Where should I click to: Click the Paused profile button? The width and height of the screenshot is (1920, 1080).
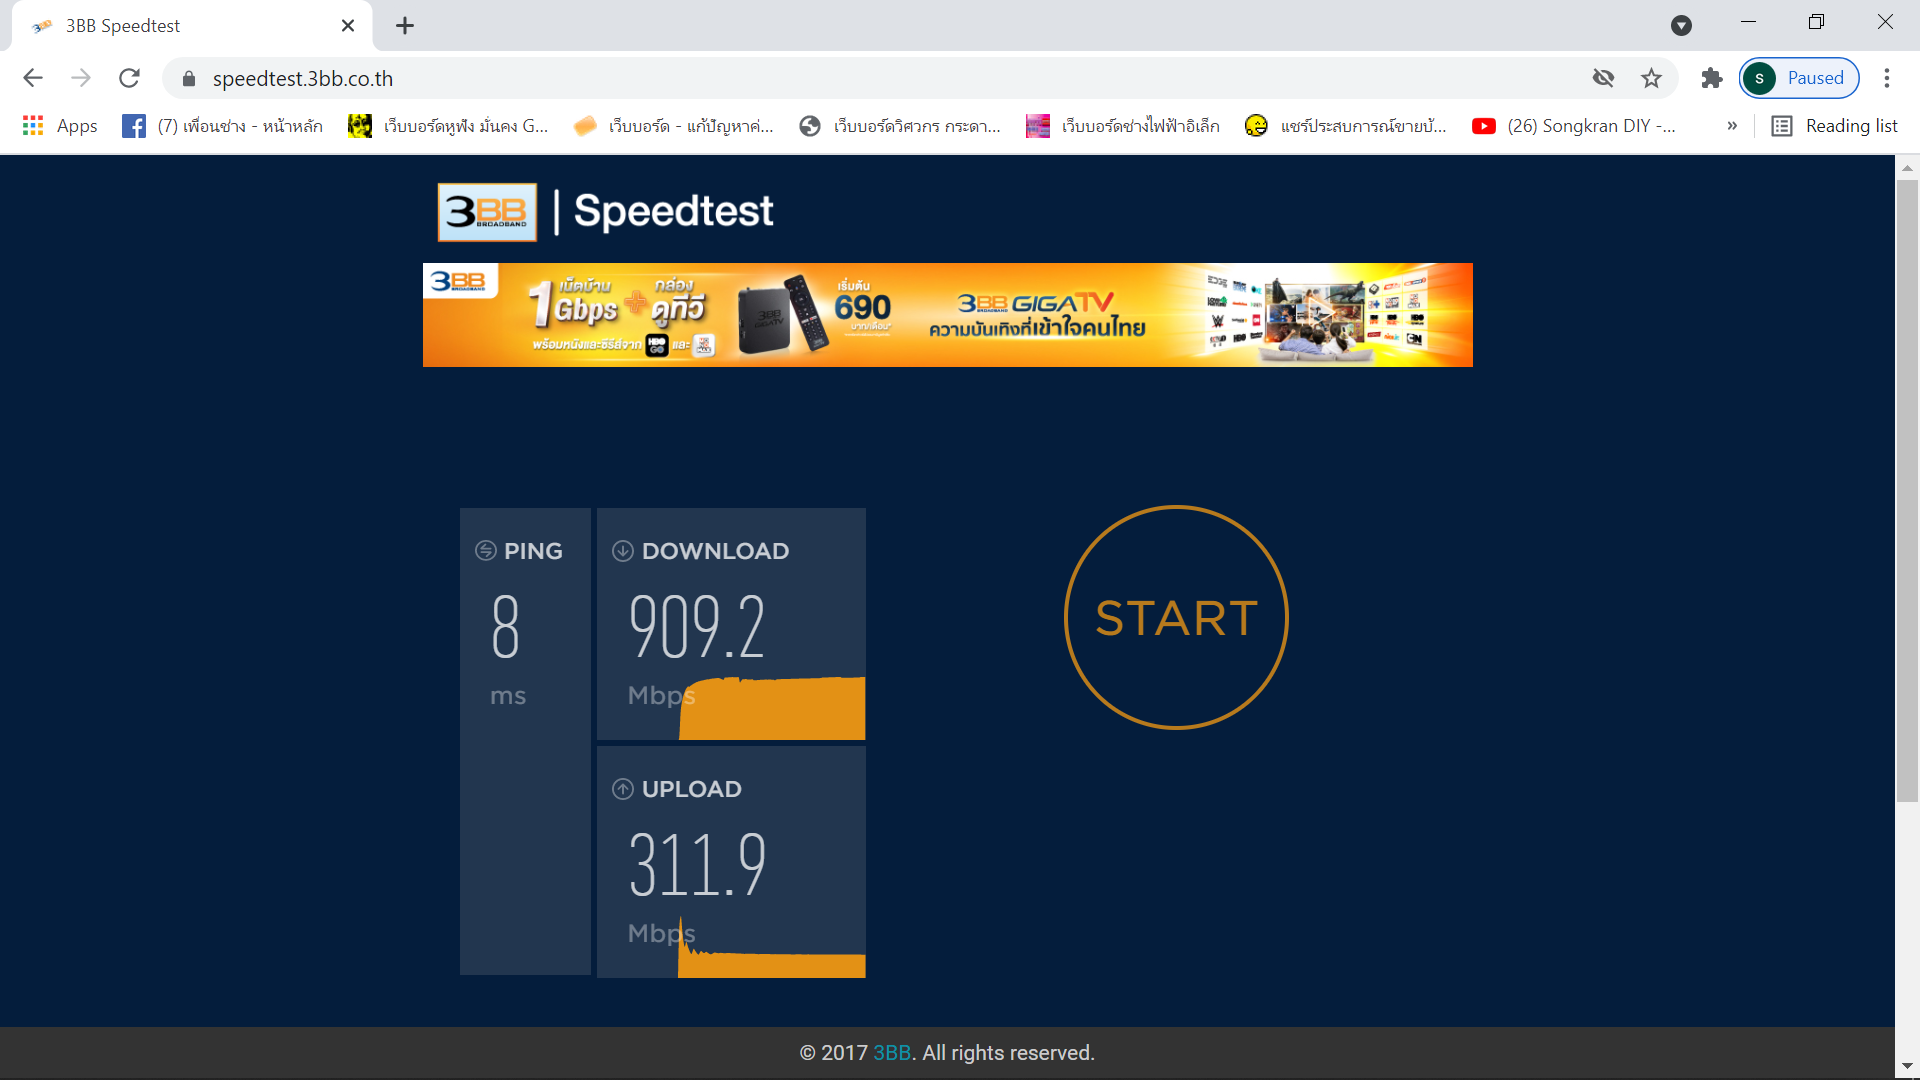1799,78
